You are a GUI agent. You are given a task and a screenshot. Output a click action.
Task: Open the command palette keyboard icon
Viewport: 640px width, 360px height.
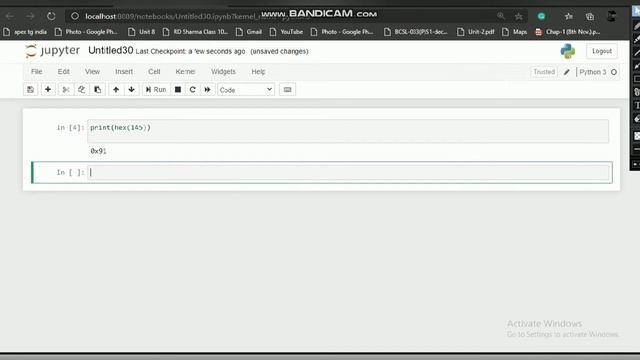[287, 89]
